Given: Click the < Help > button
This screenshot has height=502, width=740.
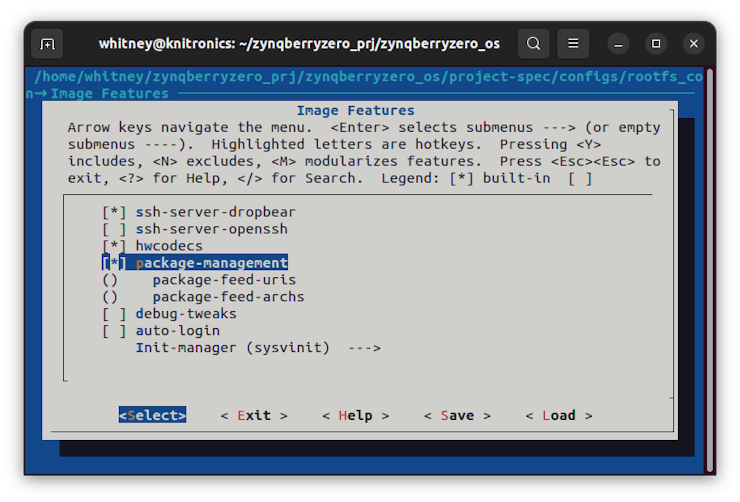Looking at the screenshot, I should 356,415.
